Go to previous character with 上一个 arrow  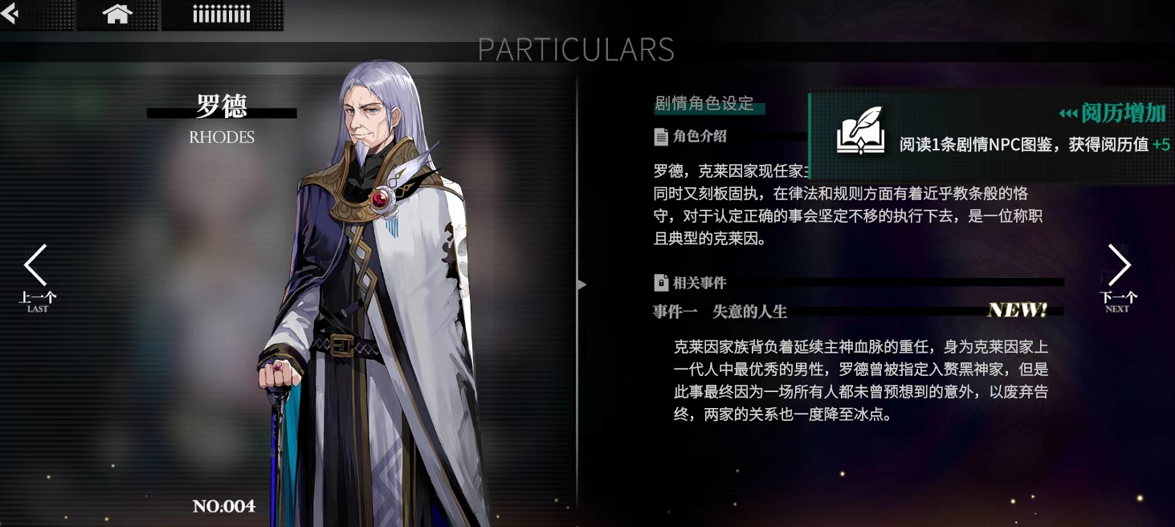36,277
